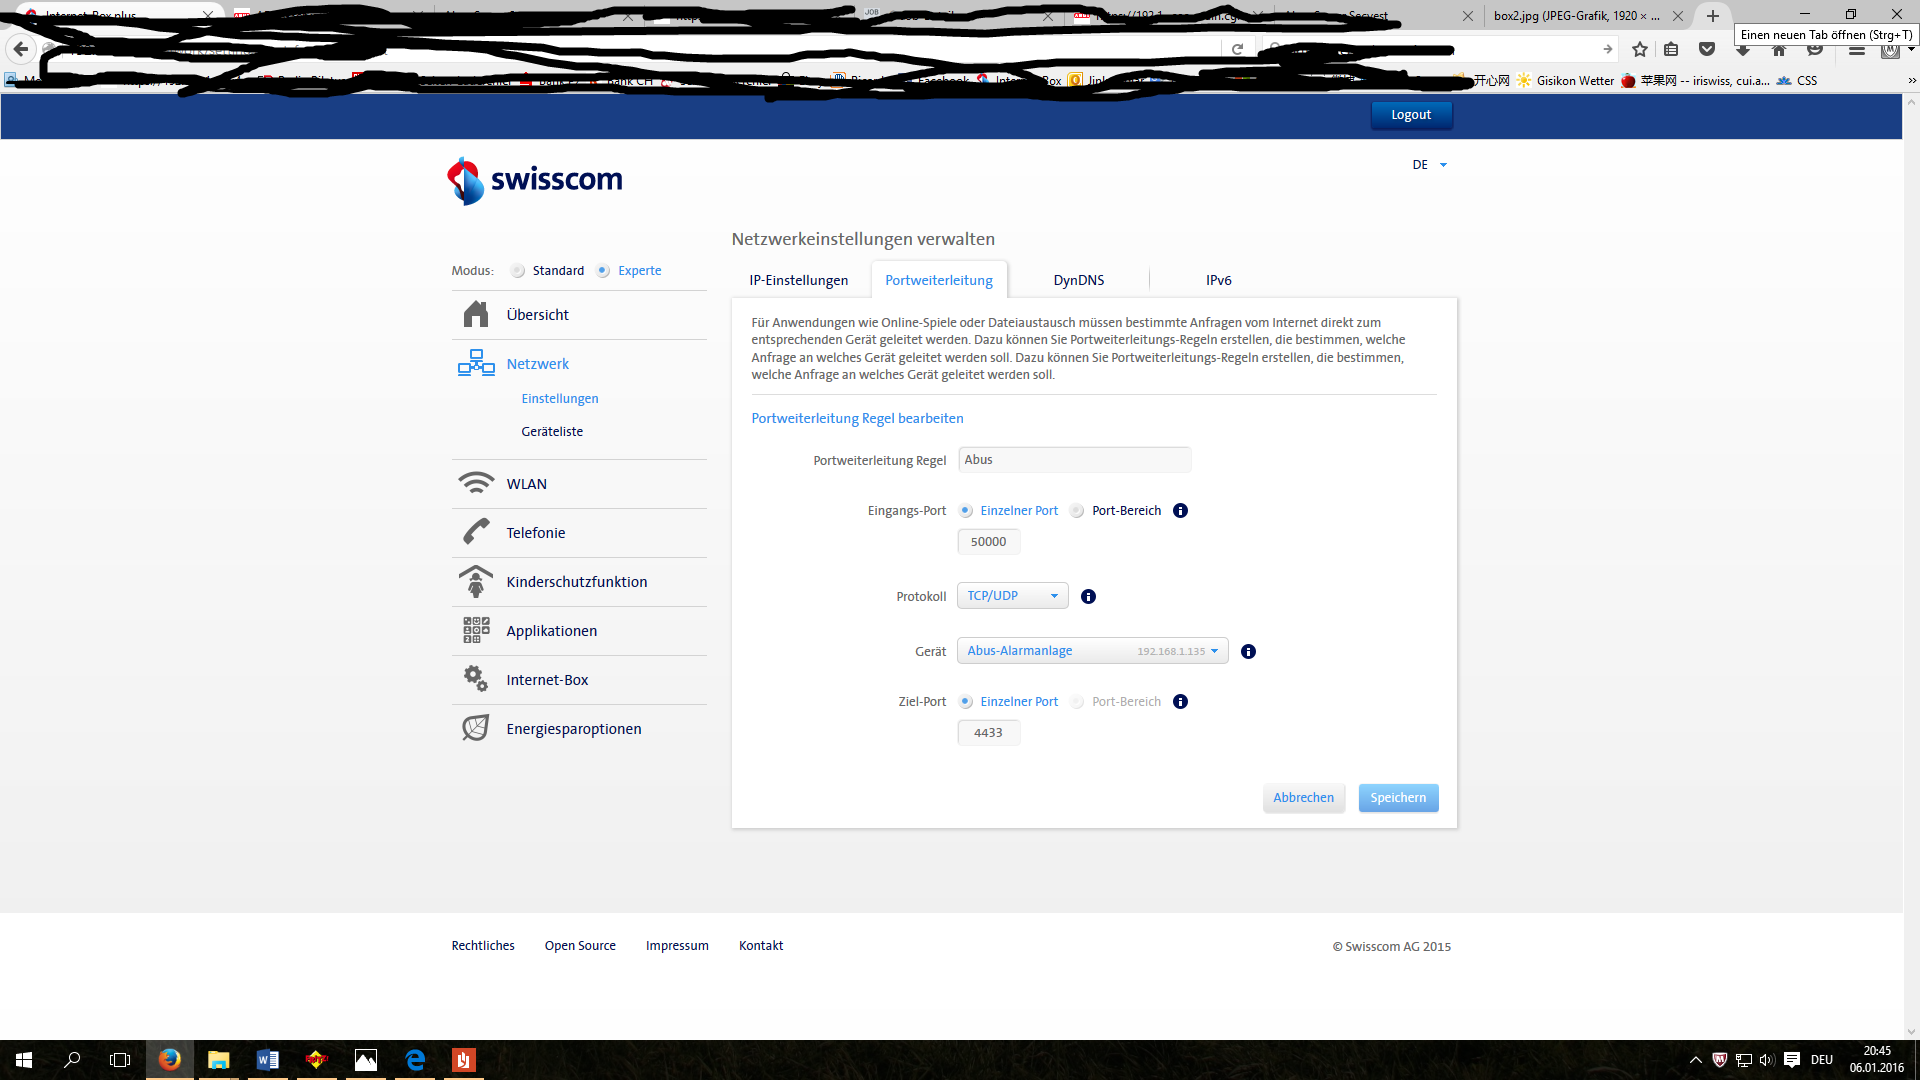Viewport: 1920px width, 1080px height.
Task: Open the WLAN wifi icon
Action: pyautogui.click(x=476, y=483)
